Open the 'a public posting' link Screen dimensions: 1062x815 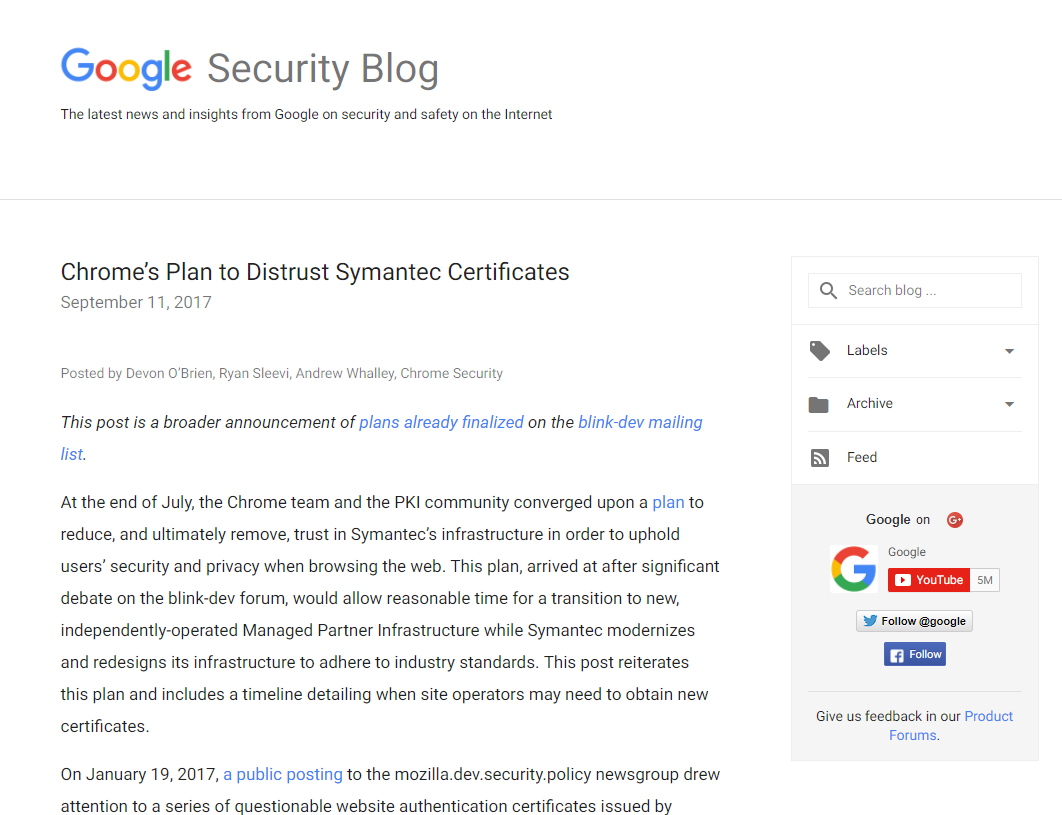(x=283, y=774)
